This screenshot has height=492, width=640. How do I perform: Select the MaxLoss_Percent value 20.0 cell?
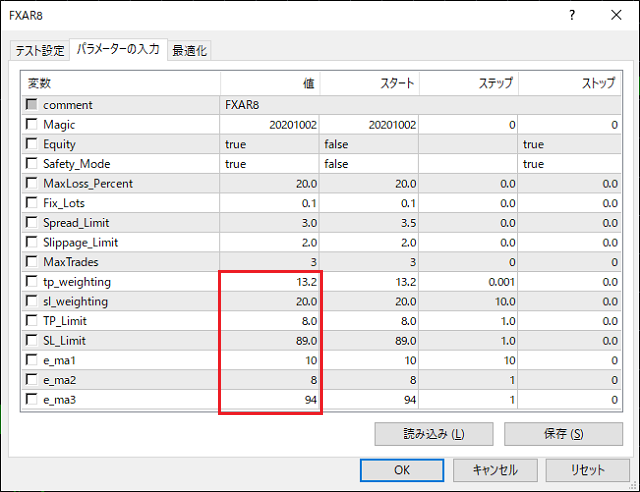coord(269,183)
